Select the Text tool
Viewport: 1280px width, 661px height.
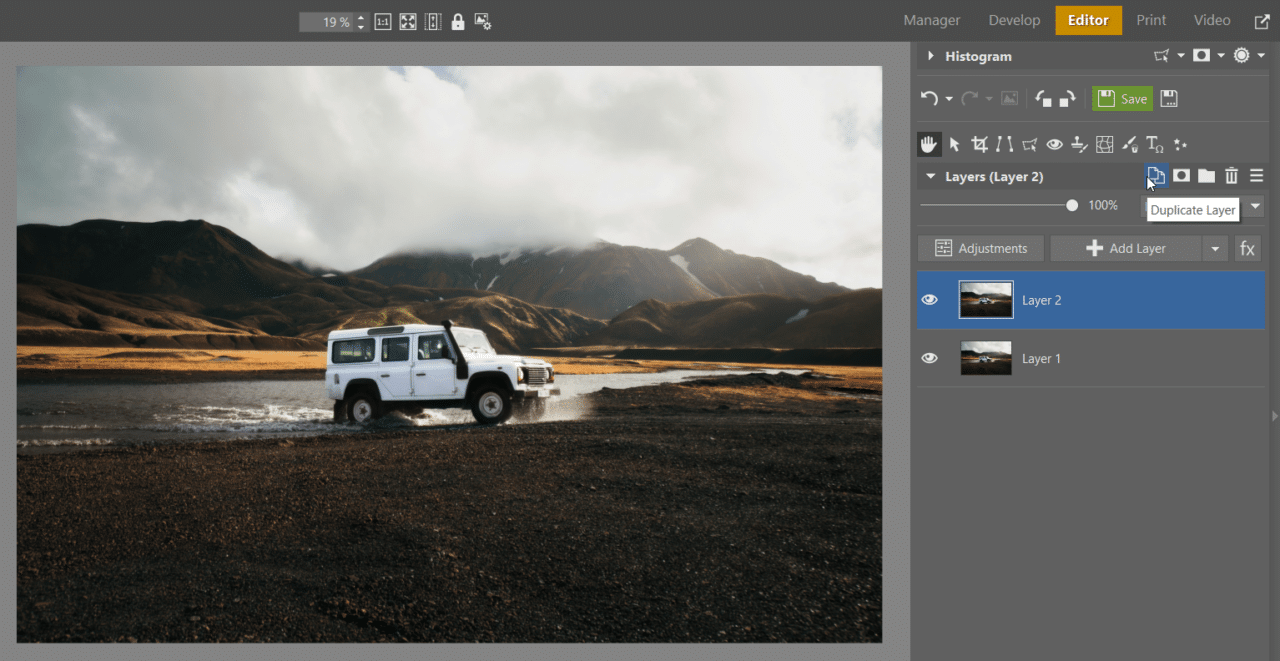(1153, 144)
